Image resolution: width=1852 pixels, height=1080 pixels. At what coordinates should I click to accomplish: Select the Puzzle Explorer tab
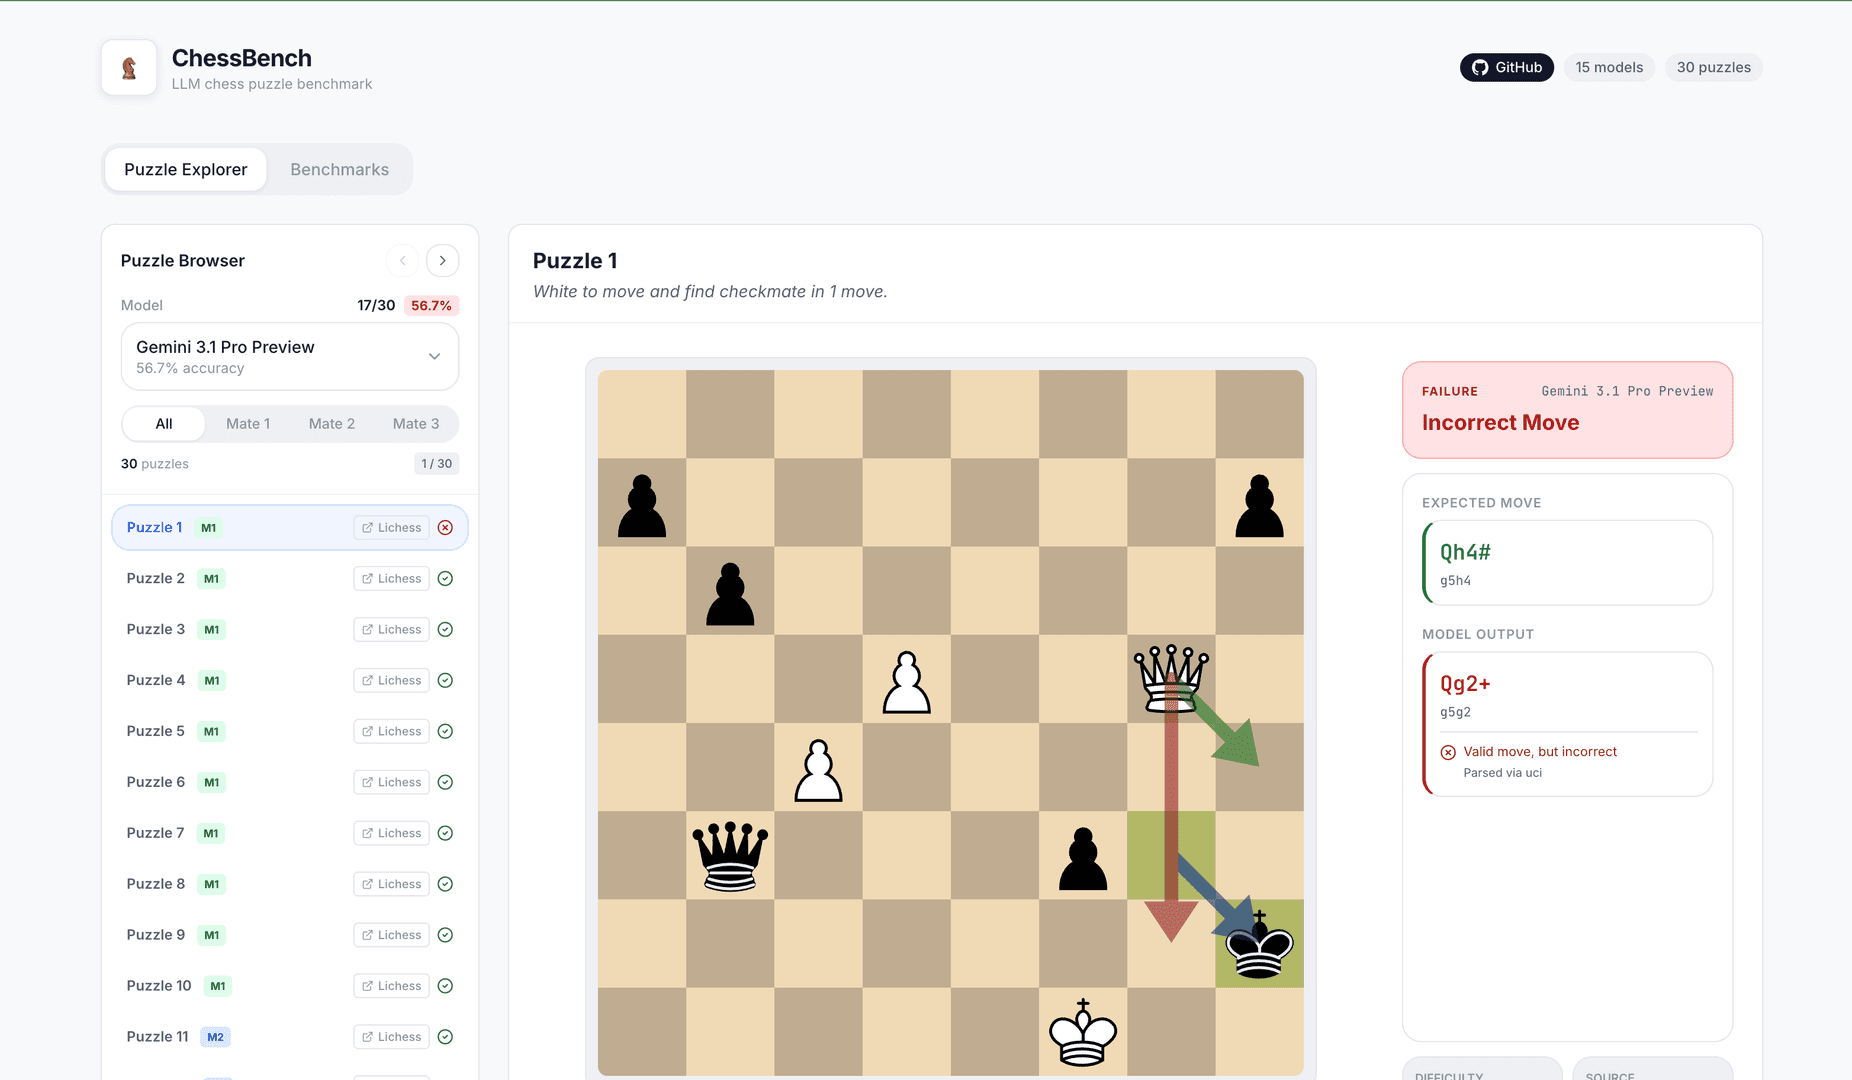pyautogui.click(x=184, y=169)
